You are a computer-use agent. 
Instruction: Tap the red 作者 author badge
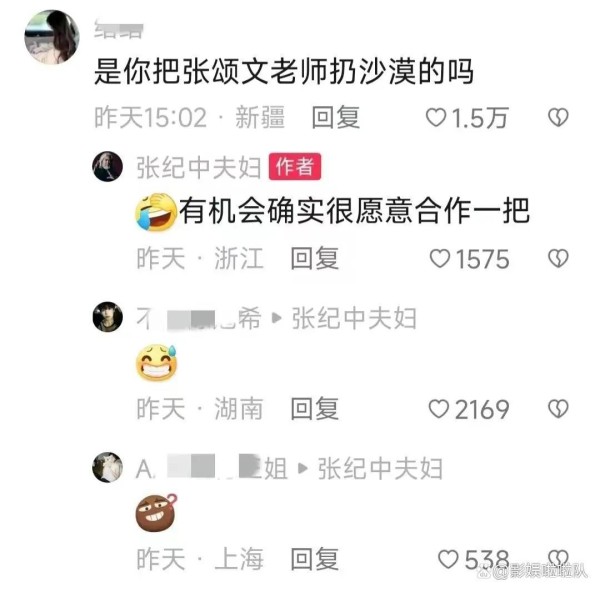point(295,167)
